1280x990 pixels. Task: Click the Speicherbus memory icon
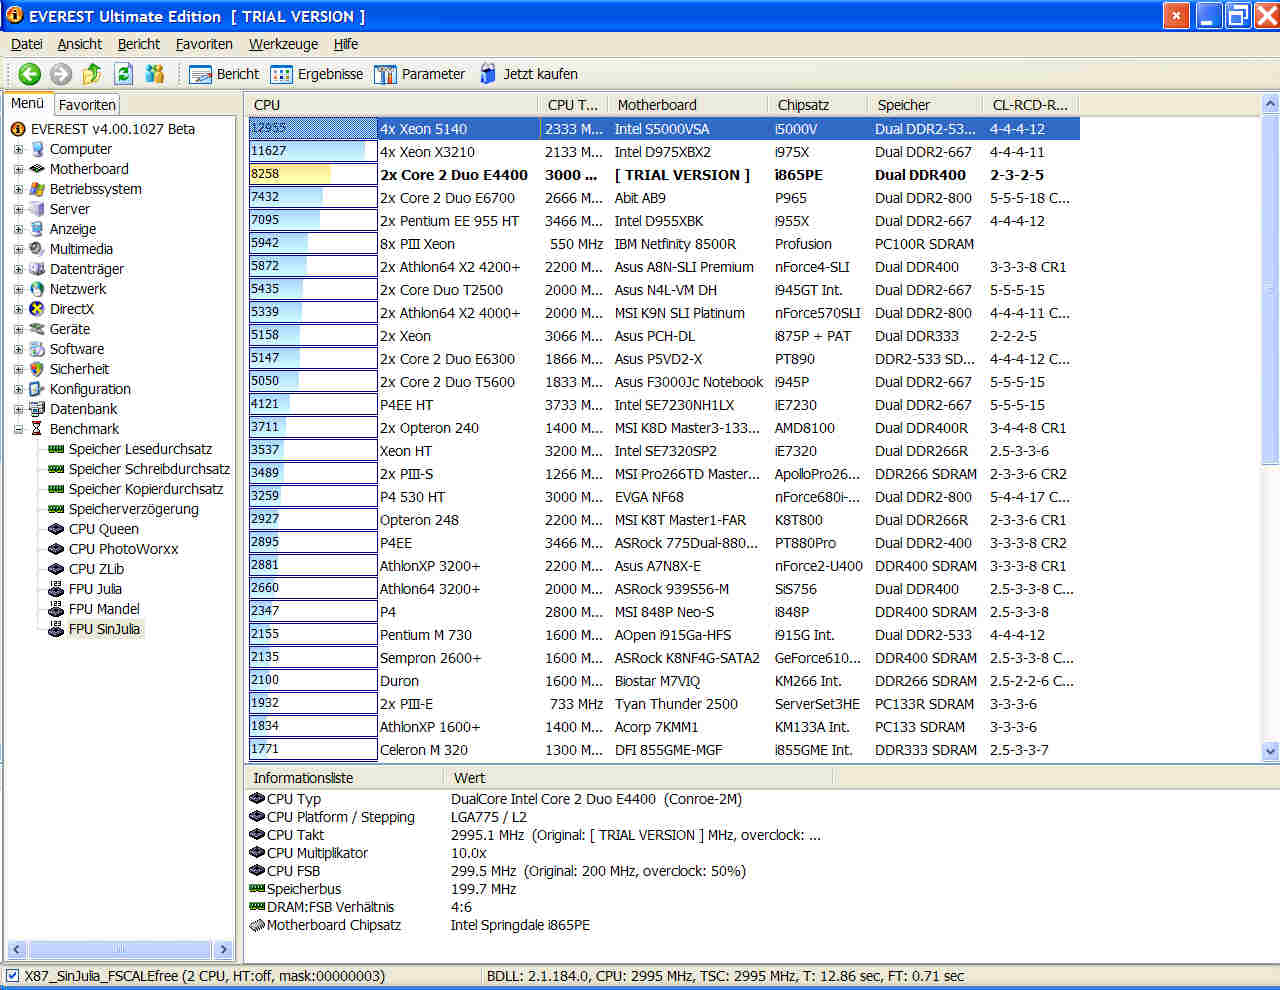(x=257, y=889)
